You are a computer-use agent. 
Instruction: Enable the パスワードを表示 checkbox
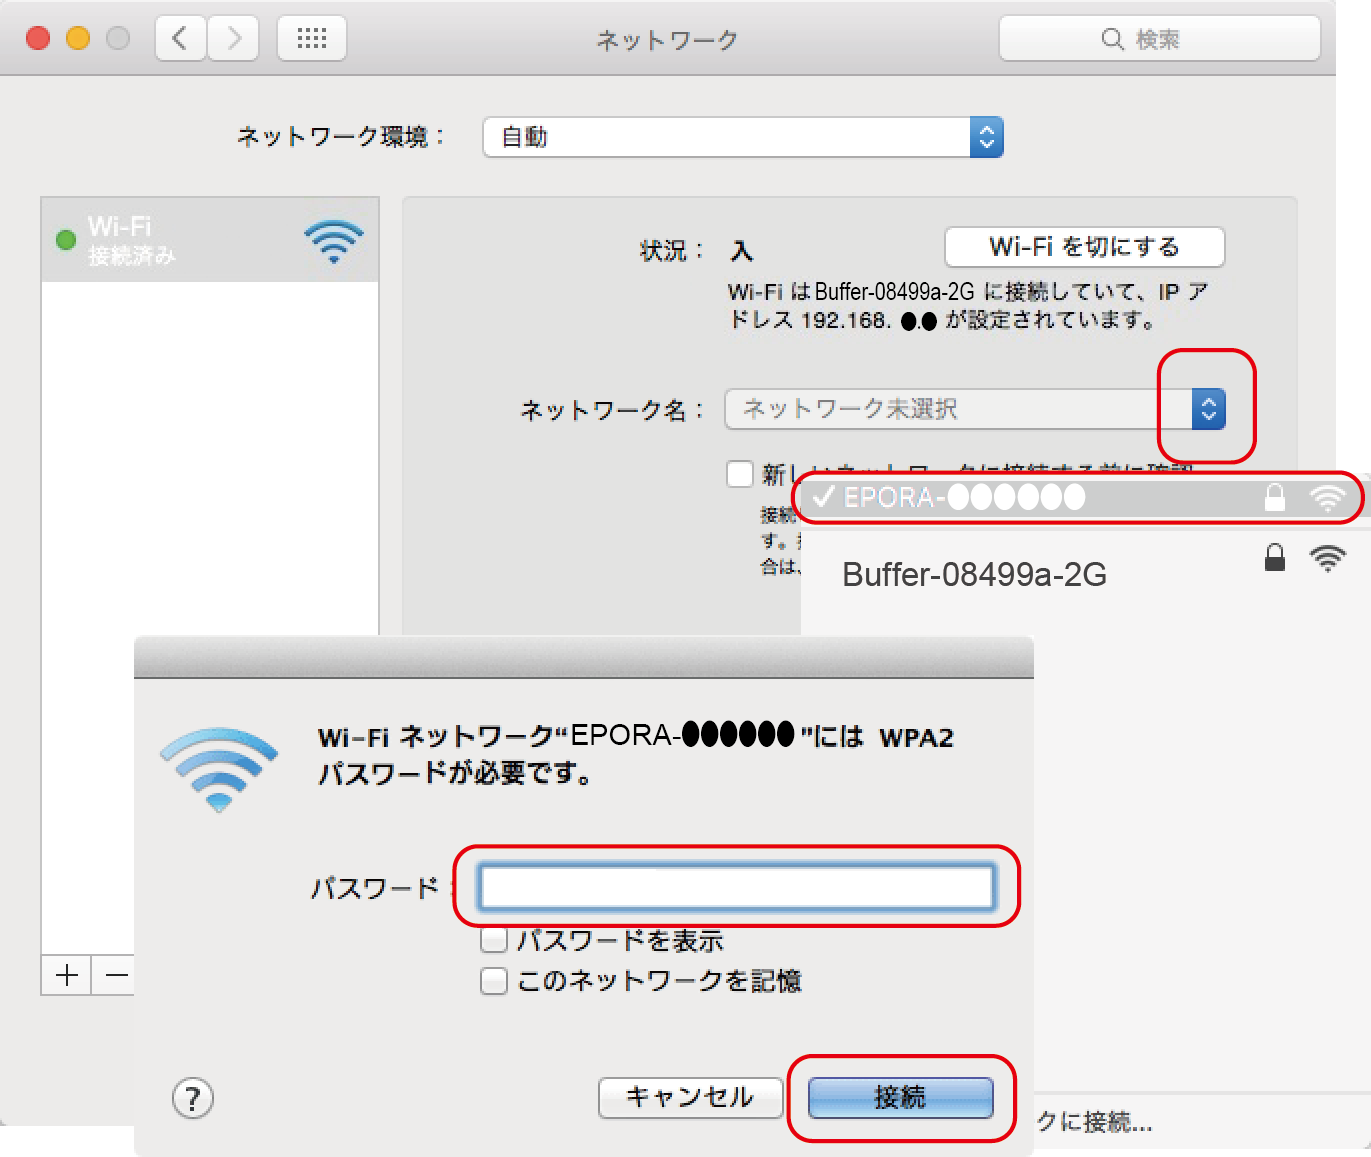tap(494, 941)
